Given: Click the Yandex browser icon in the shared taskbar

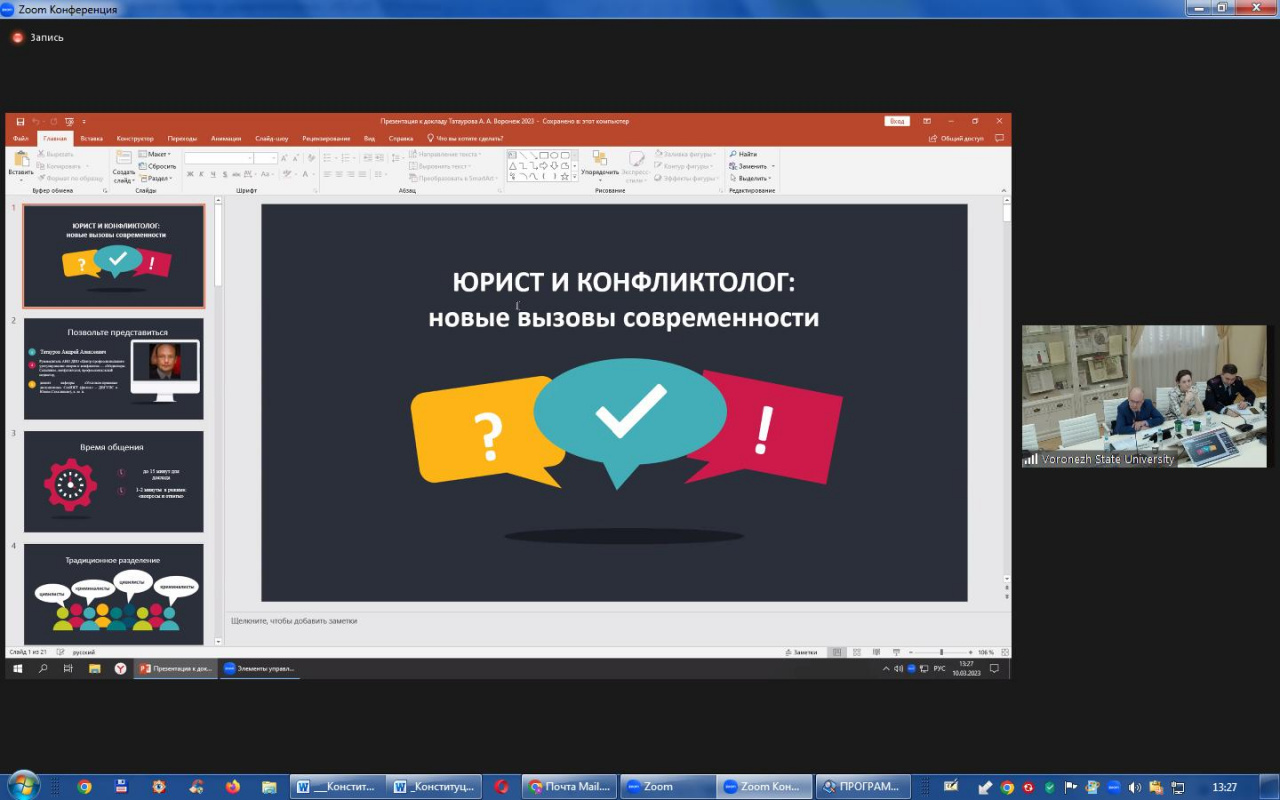Looking at the screenshot, I should coord(120,668).
